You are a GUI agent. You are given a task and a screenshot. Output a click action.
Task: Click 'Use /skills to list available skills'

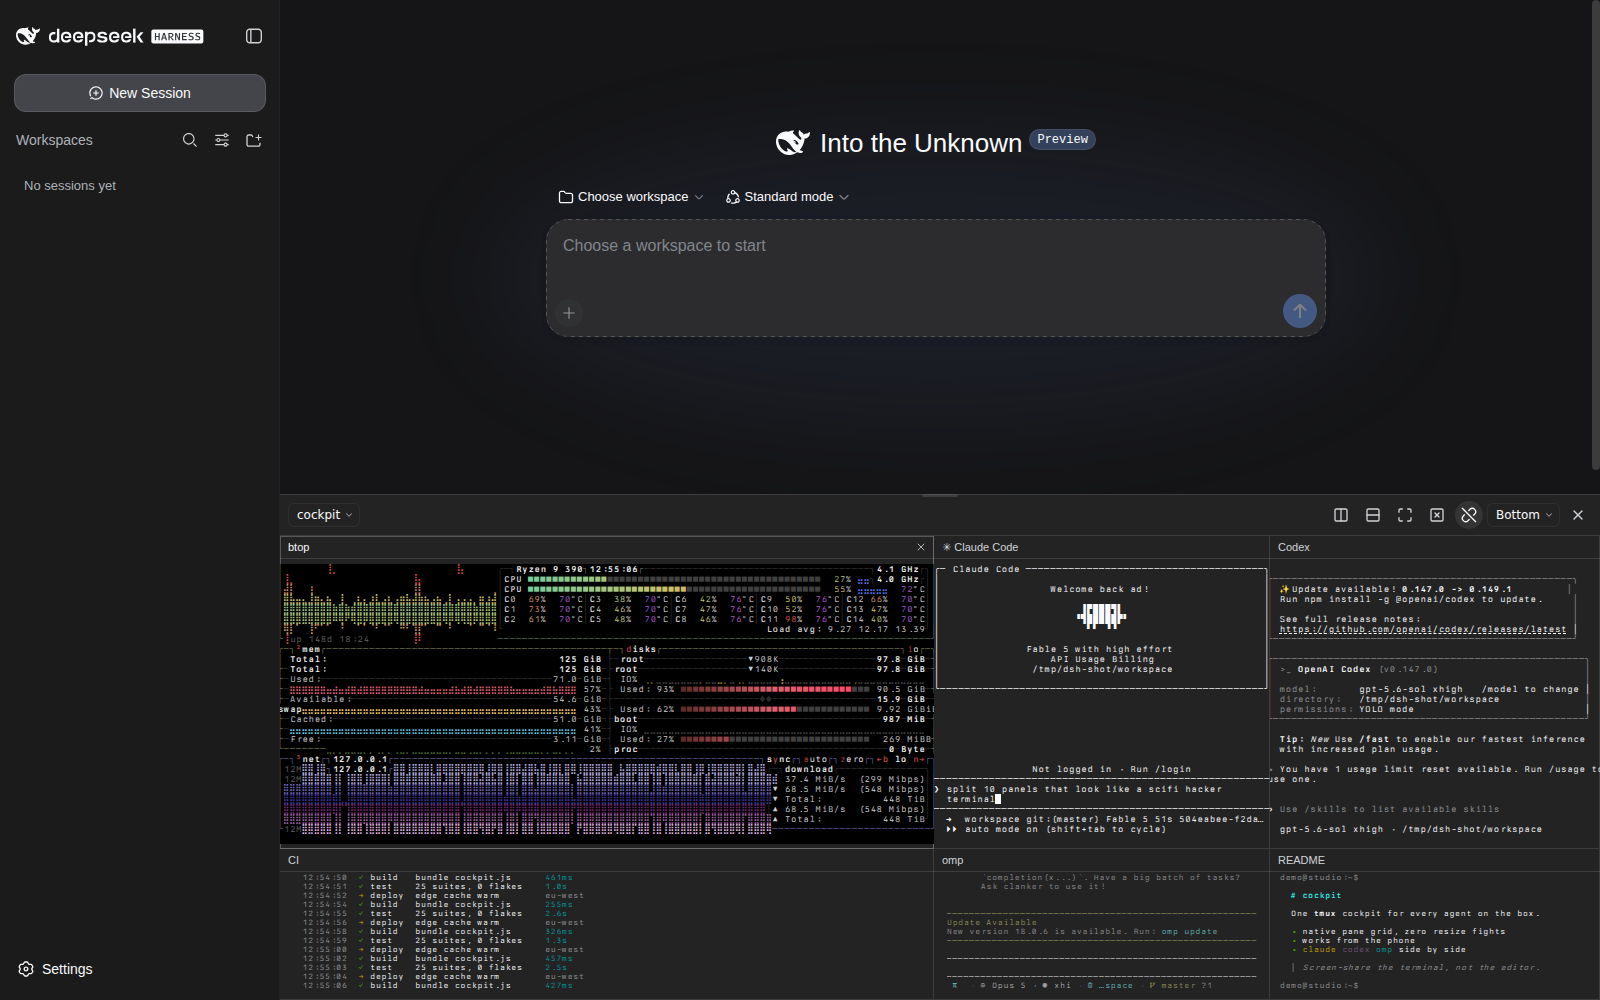coord(1390,809)
